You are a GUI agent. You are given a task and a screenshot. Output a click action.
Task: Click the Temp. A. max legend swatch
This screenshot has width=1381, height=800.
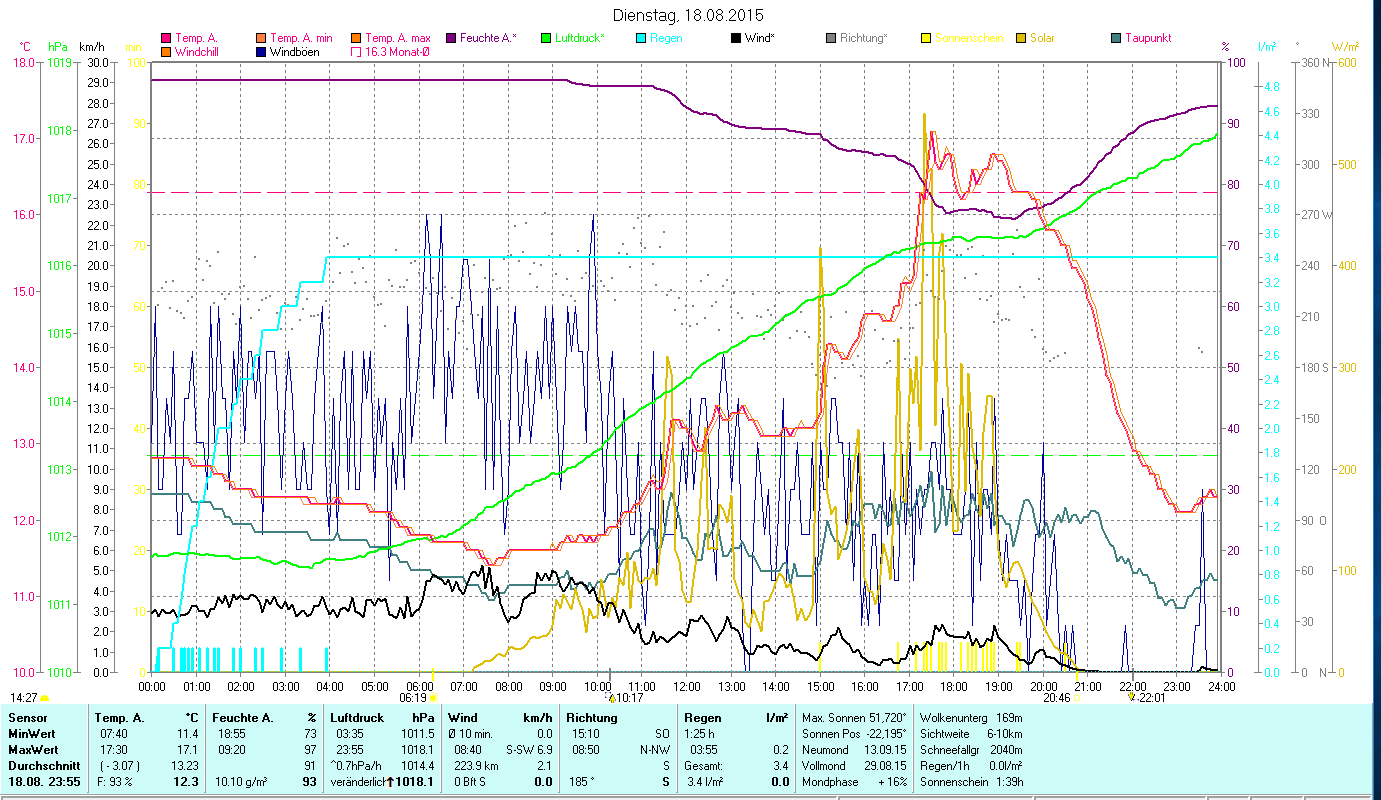coord(356,38)
